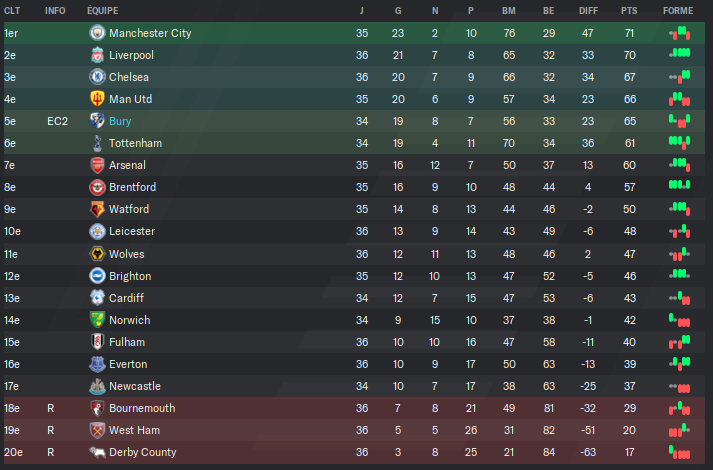Screen dimensions: 713x470
Task: Click the ÉQUIPE column header
Action: 103,10
